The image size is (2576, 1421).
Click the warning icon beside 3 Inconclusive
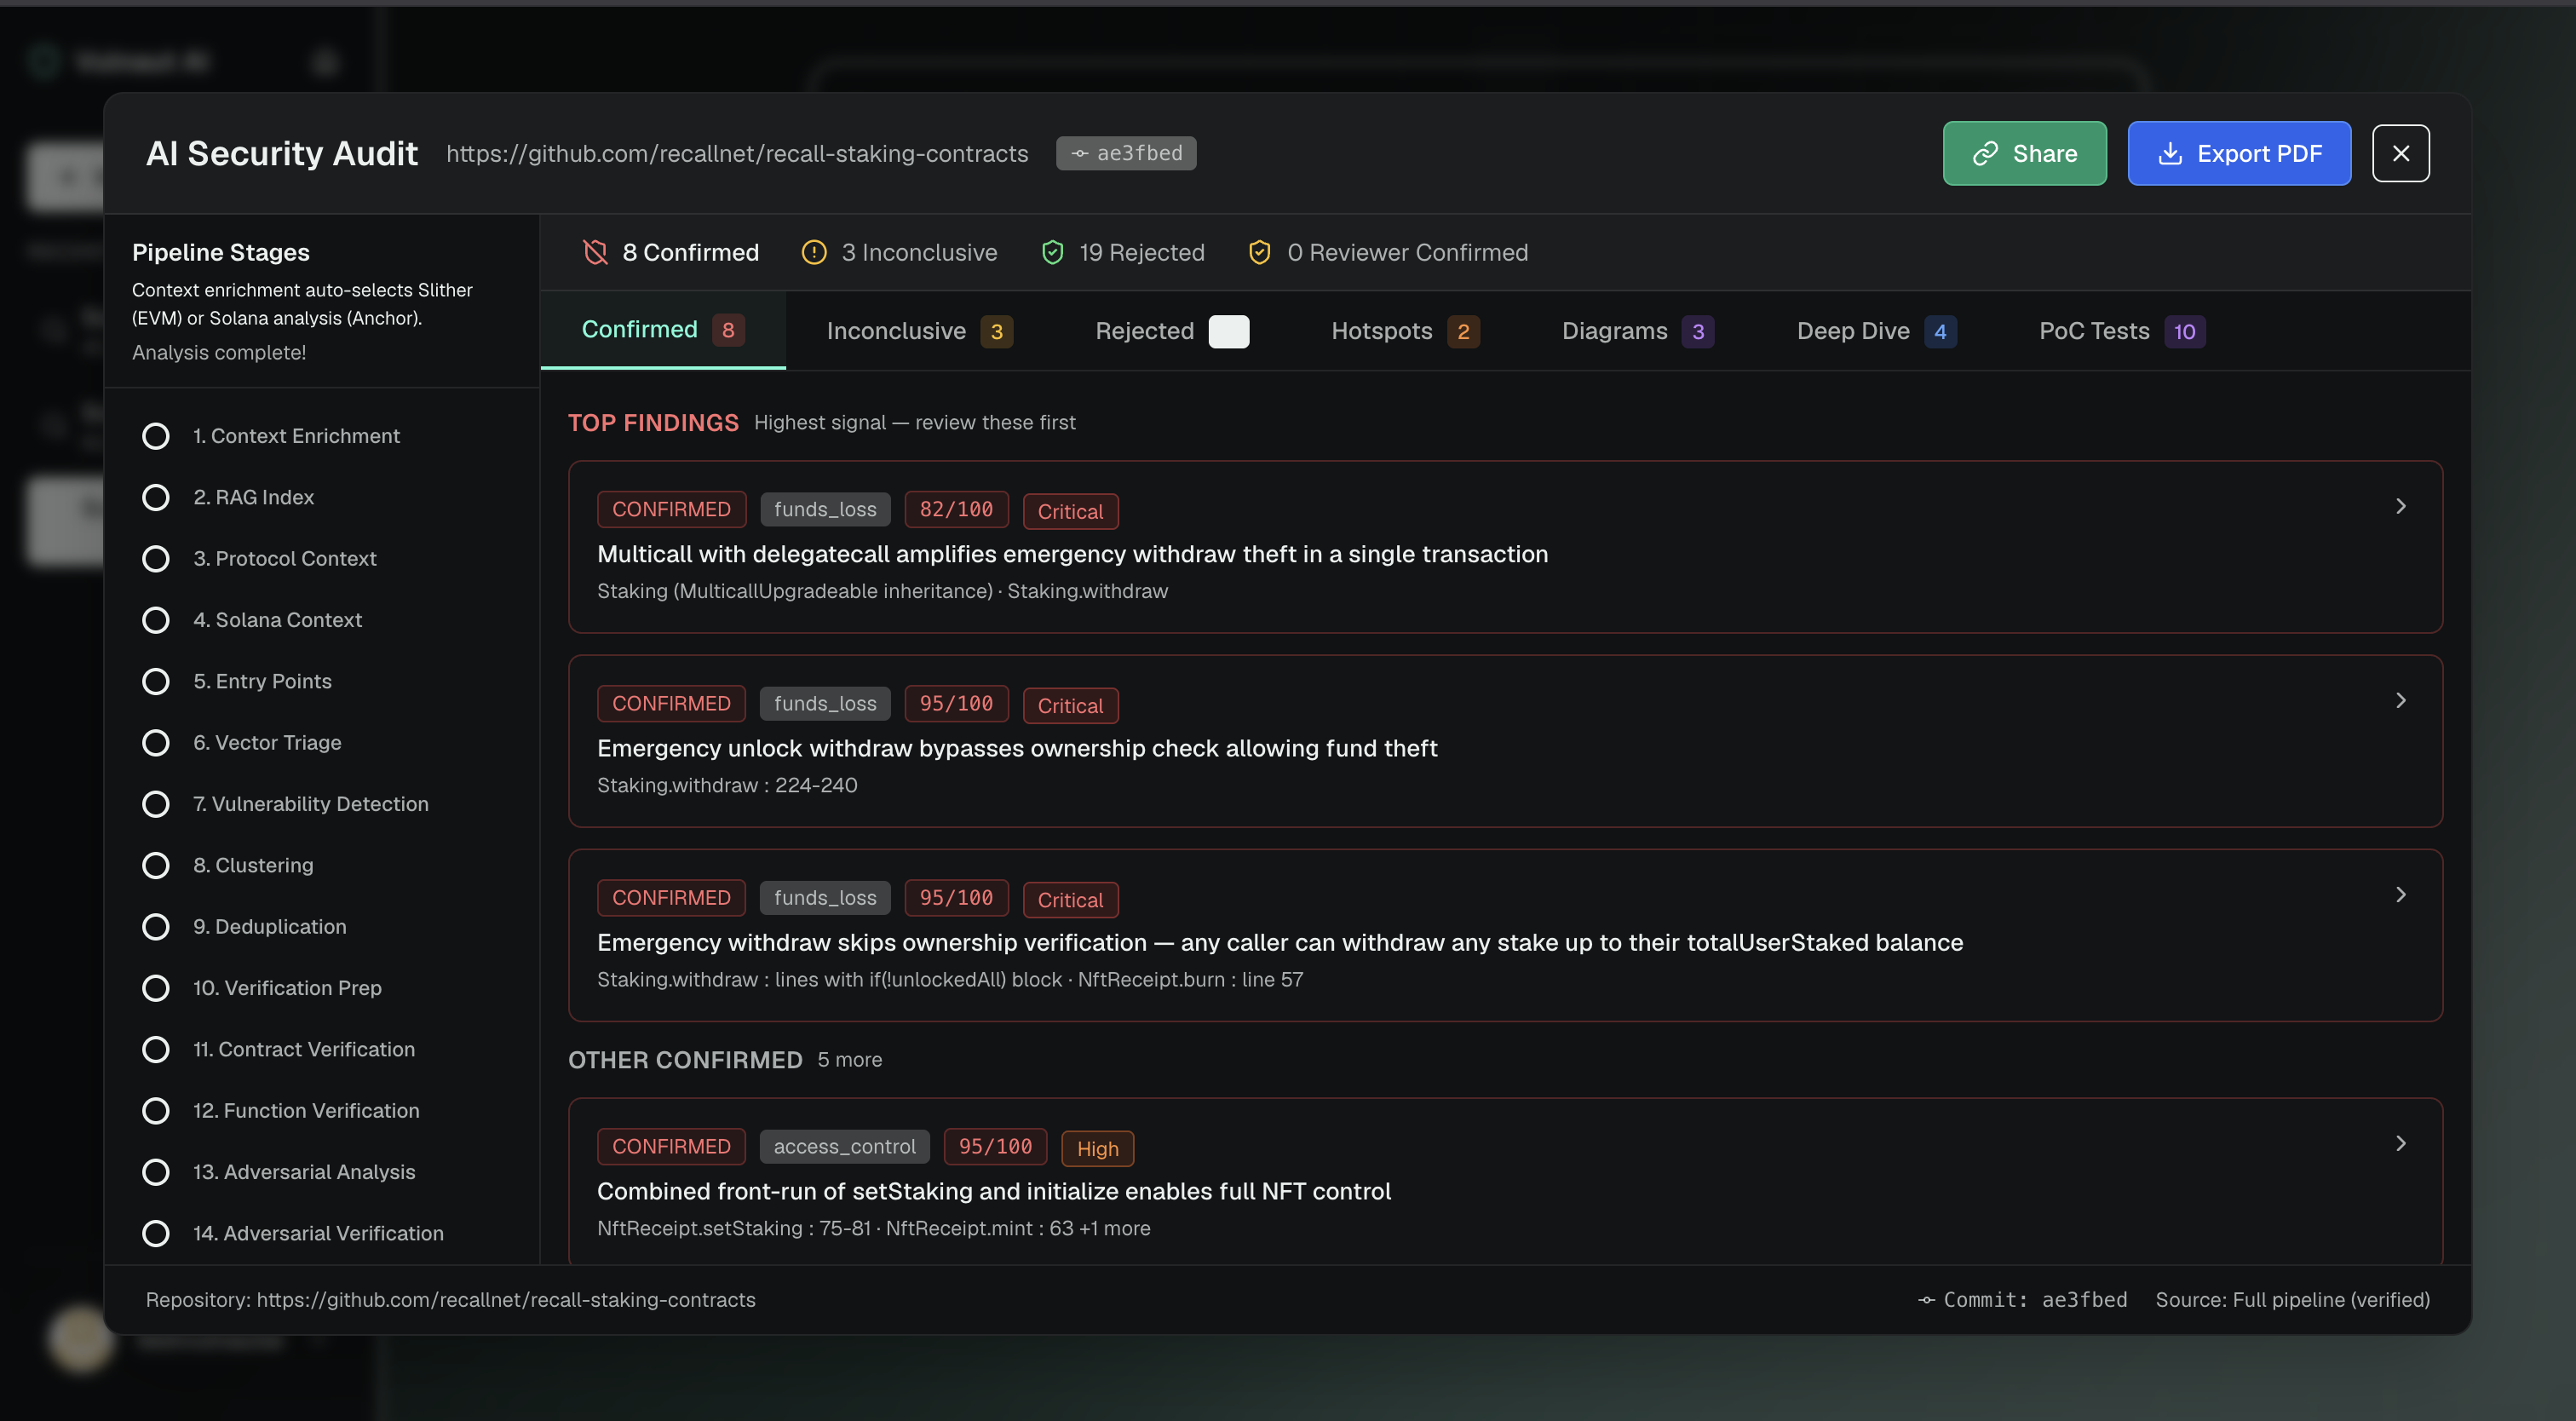click(x=814, y=252)
